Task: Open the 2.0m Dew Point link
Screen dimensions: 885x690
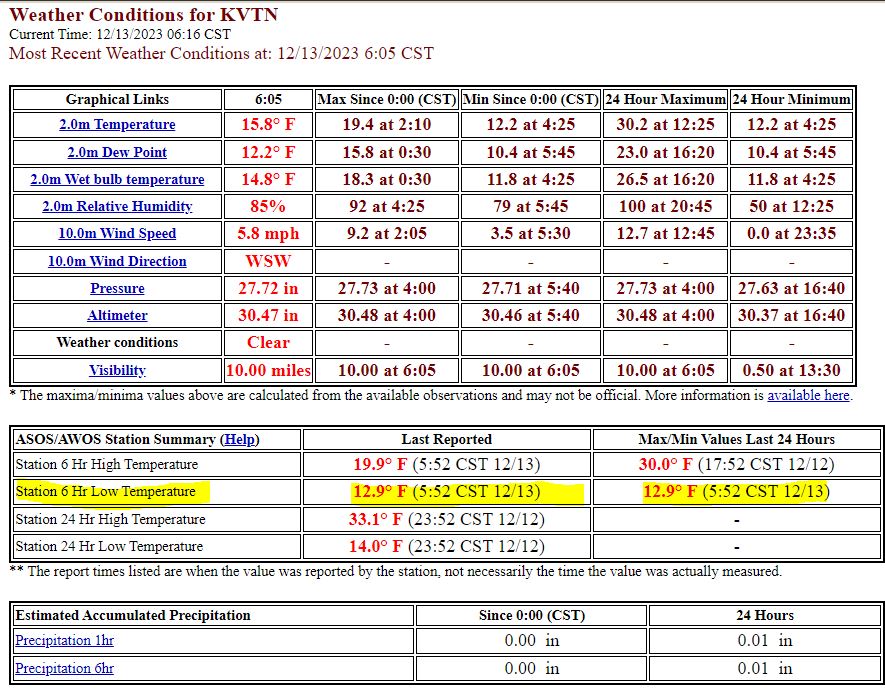Action: 117,152
